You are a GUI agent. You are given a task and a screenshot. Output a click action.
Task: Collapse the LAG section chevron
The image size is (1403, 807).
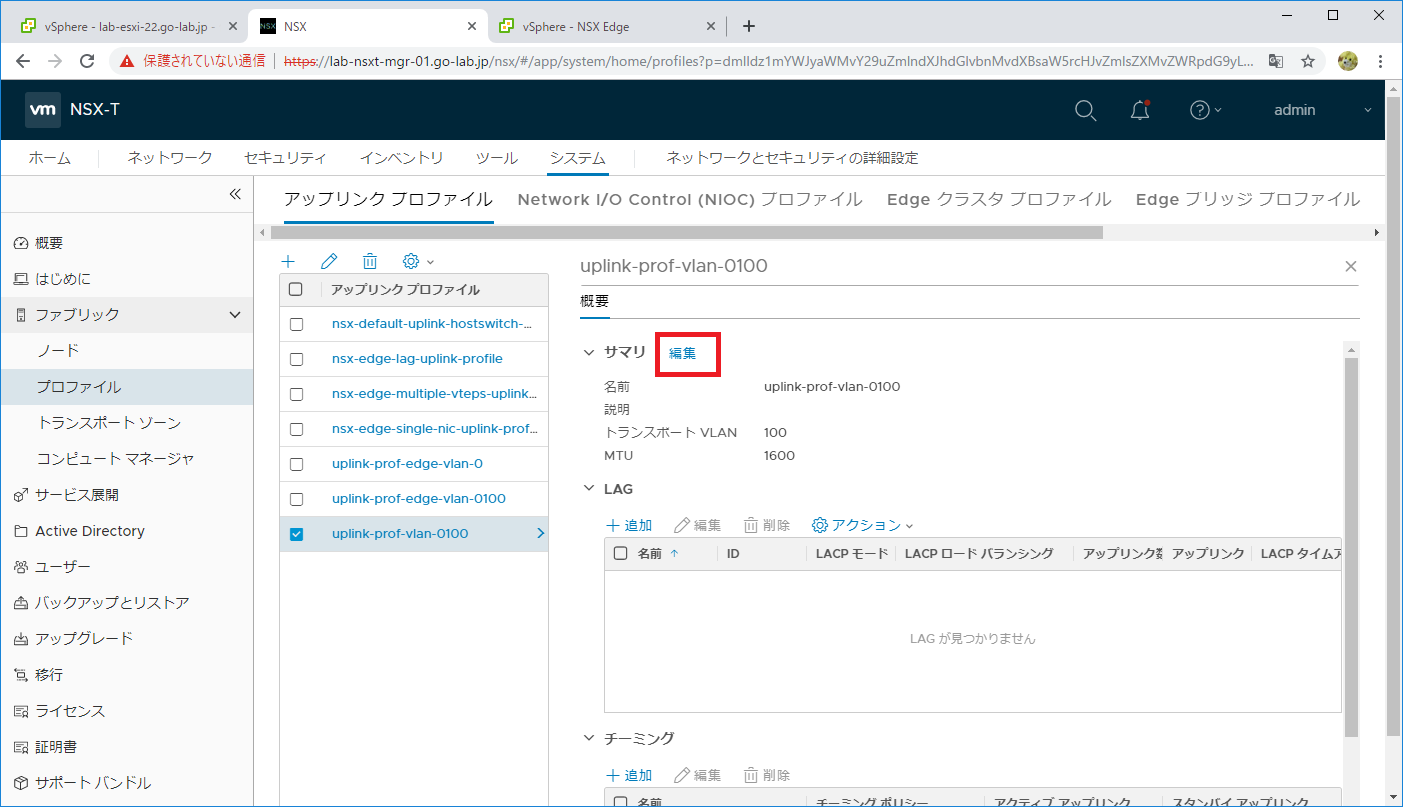point(589,489)
